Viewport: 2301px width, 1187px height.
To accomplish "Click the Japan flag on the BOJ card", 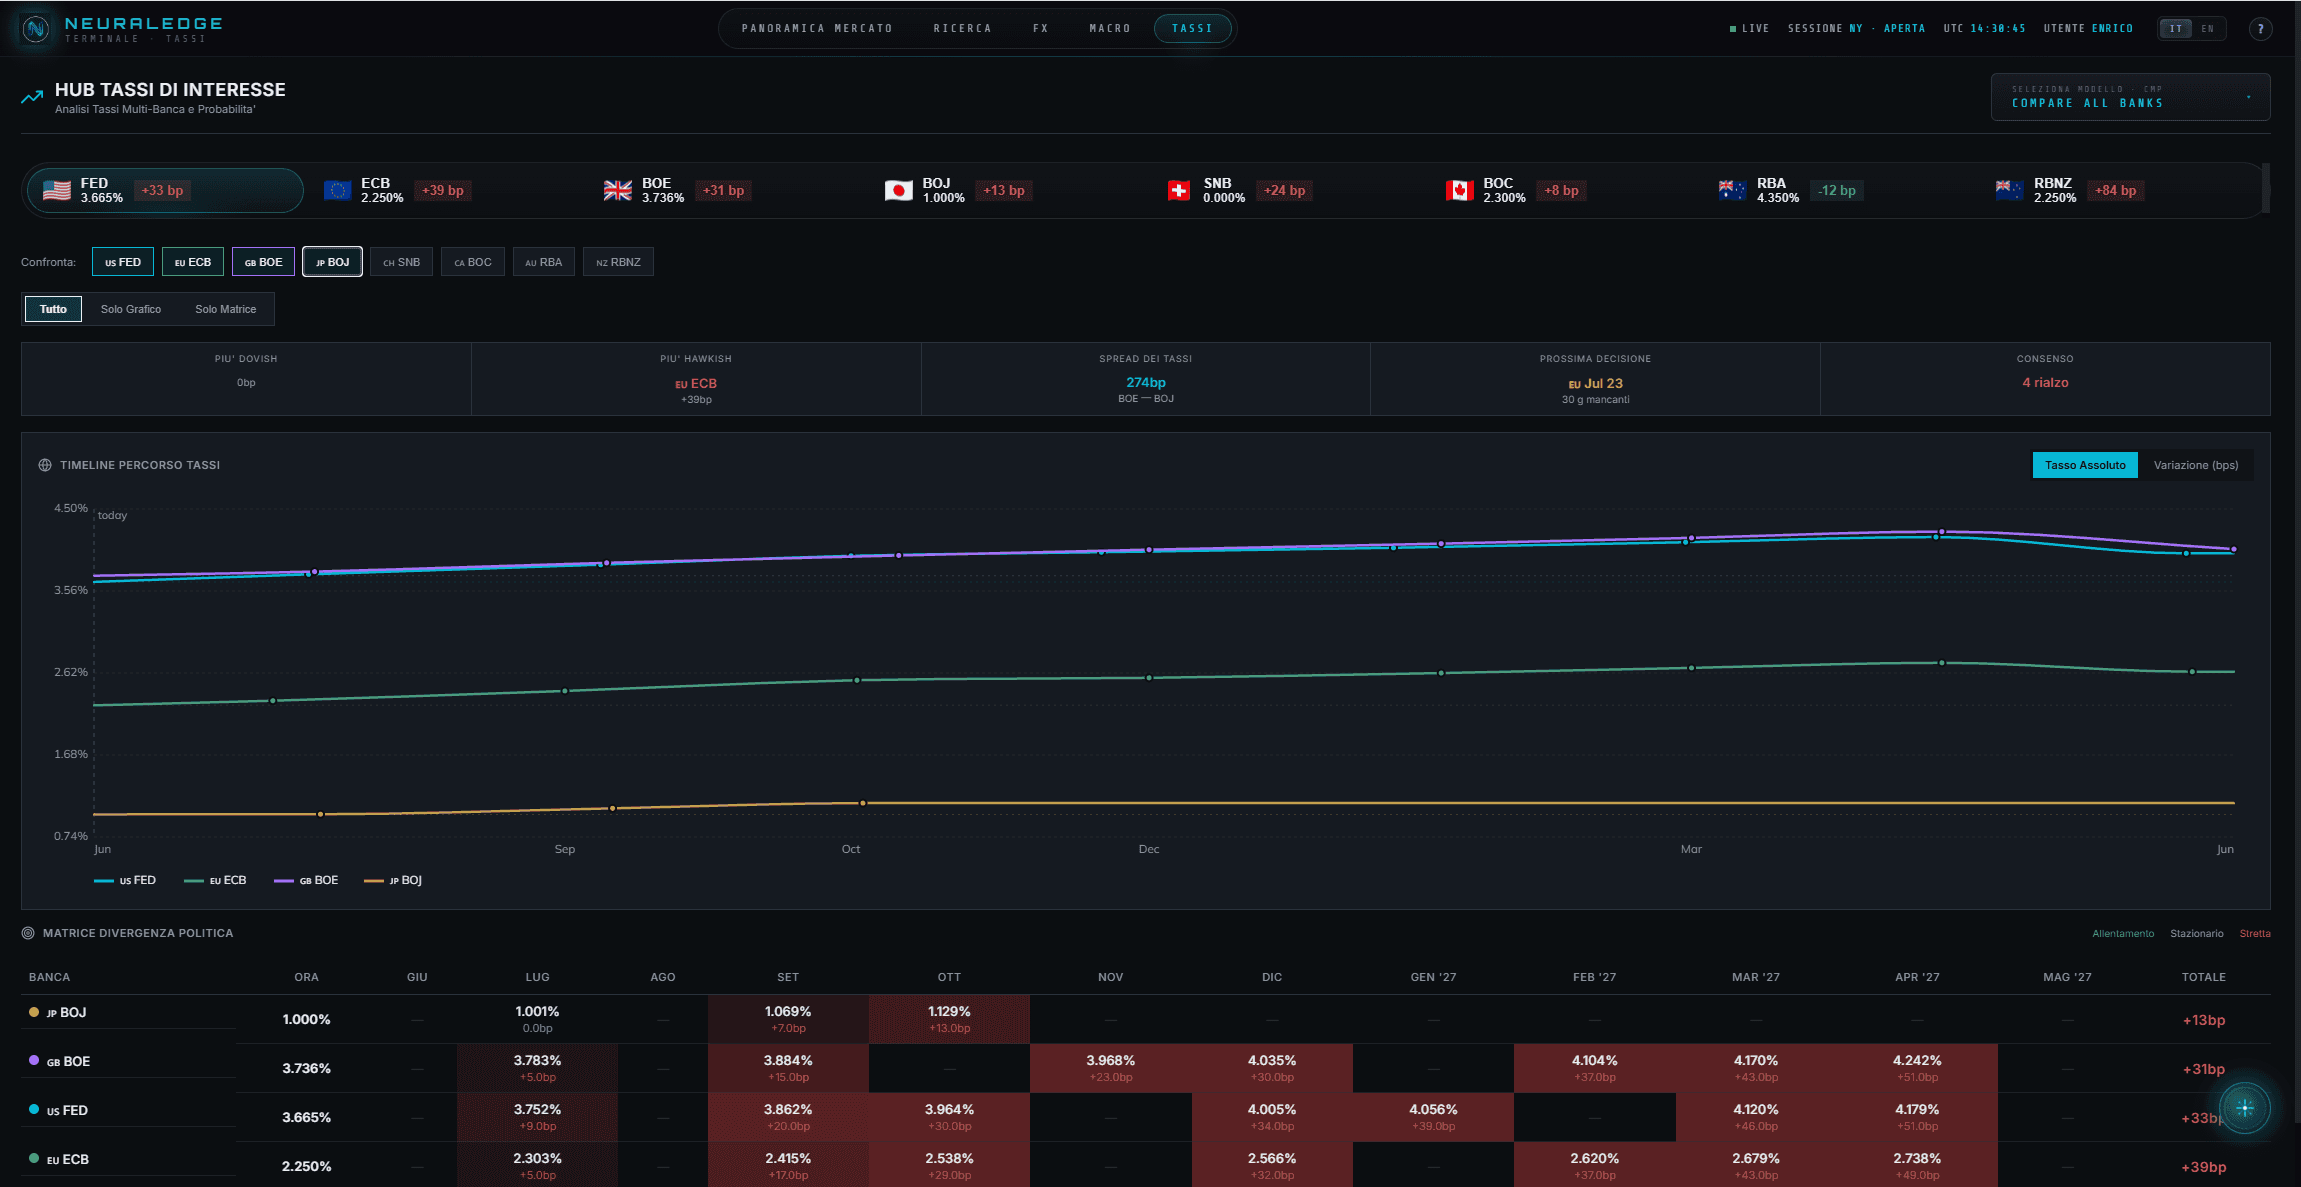I will tap(899, 190).
